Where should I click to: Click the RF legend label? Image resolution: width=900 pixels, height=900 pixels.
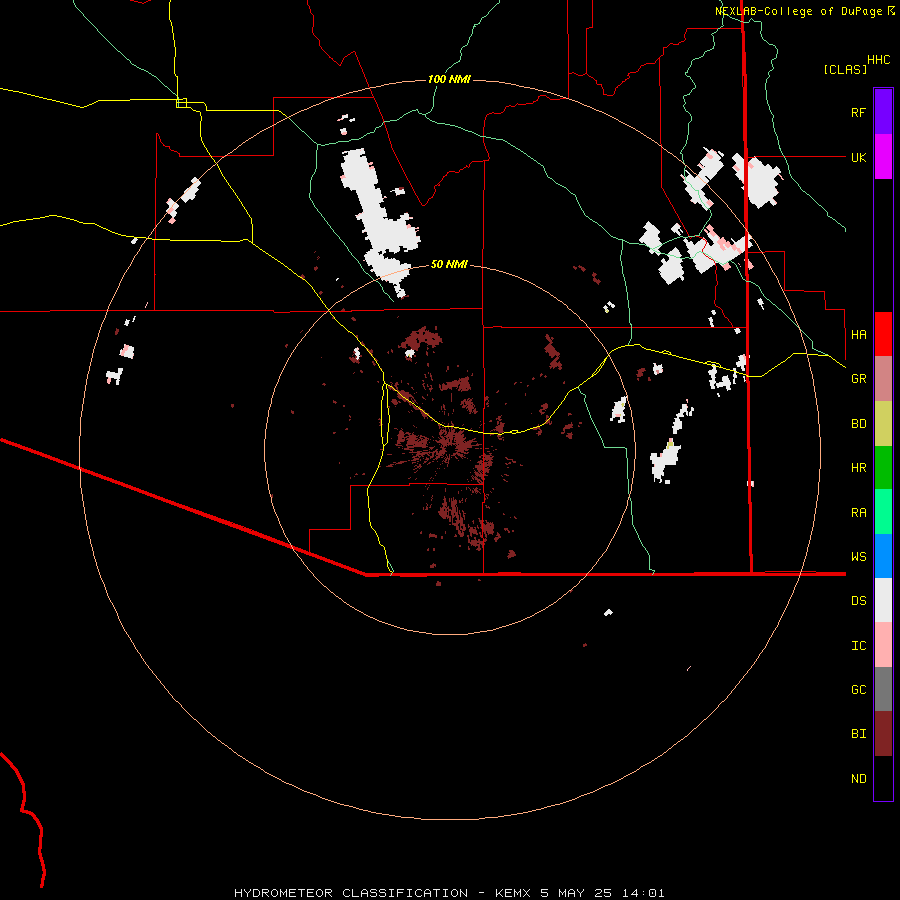[x=858, y=112]
